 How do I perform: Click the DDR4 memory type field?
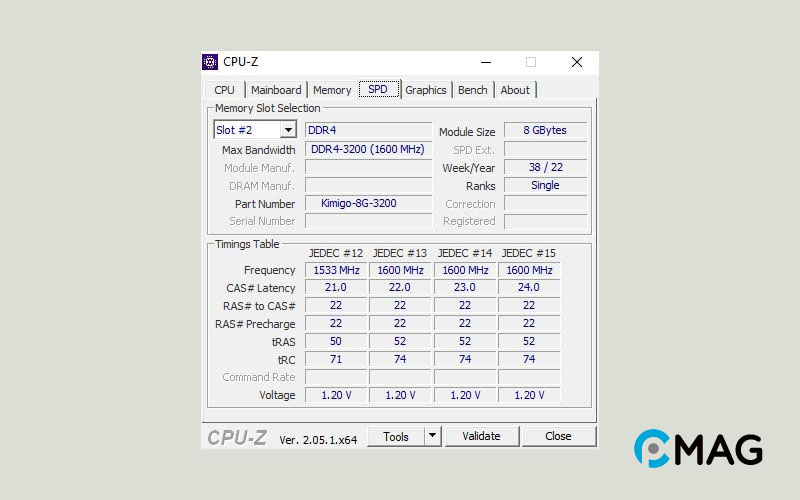(368, 130)
